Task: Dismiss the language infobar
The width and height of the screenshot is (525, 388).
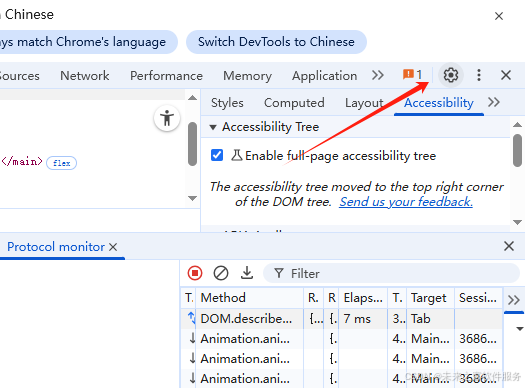Action: click(x=499, y=16)
